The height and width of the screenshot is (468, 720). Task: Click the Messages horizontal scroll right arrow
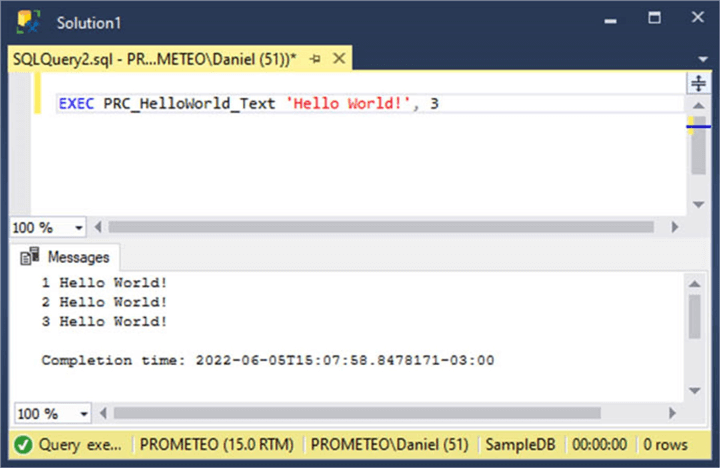click(x=672, y=413)
